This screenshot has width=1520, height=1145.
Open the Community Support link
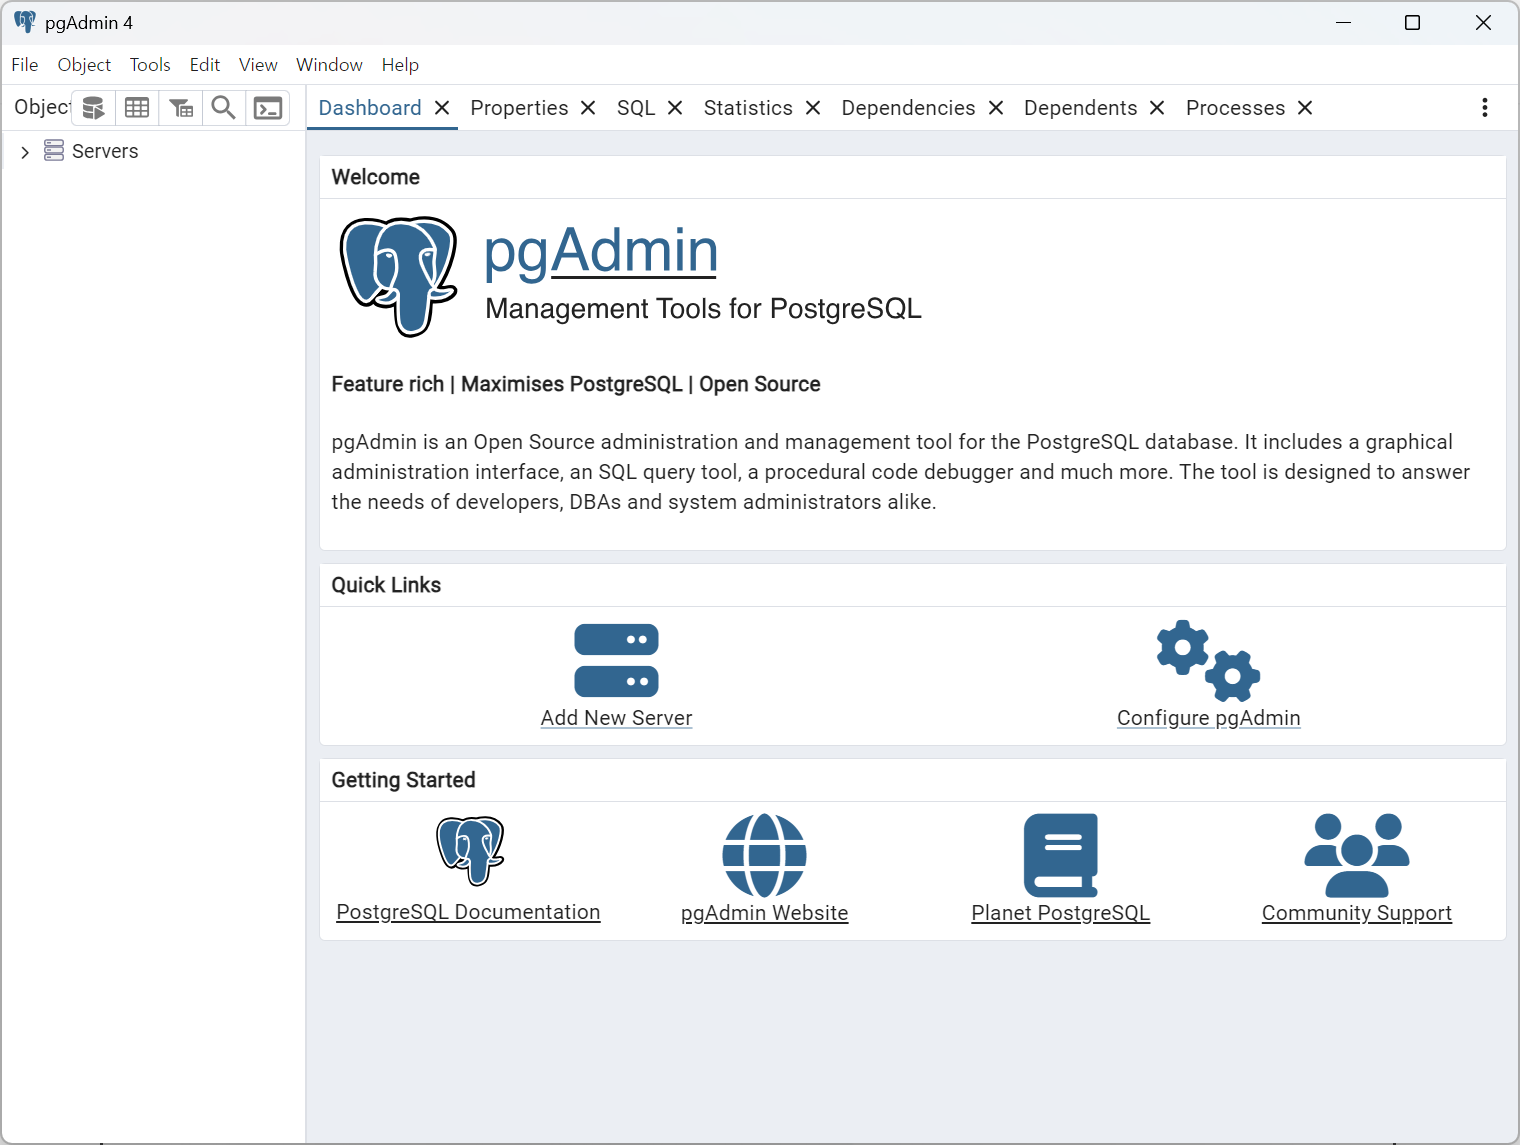tap(1356, 913)
